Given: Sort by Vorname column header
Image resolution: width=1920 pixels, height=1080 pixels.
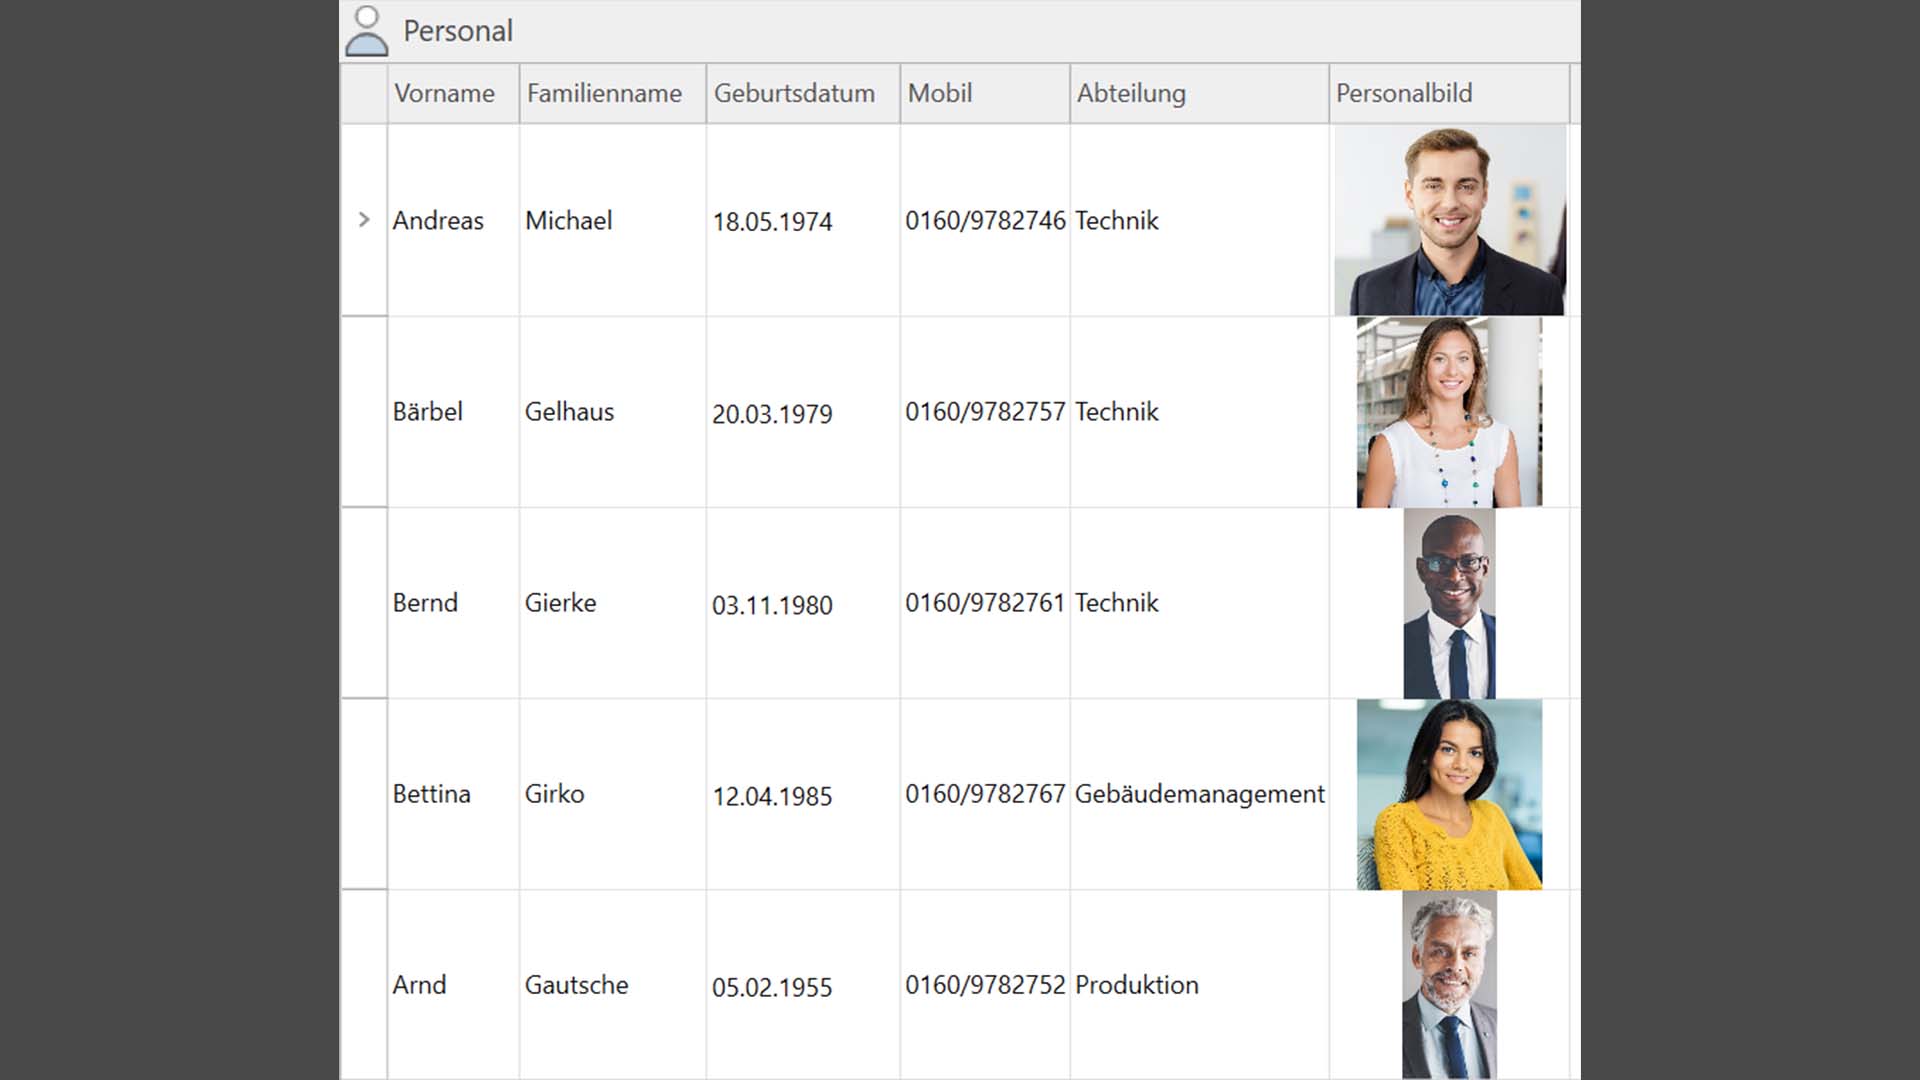Looking at the screenshot, I should [x=444, y=93].
